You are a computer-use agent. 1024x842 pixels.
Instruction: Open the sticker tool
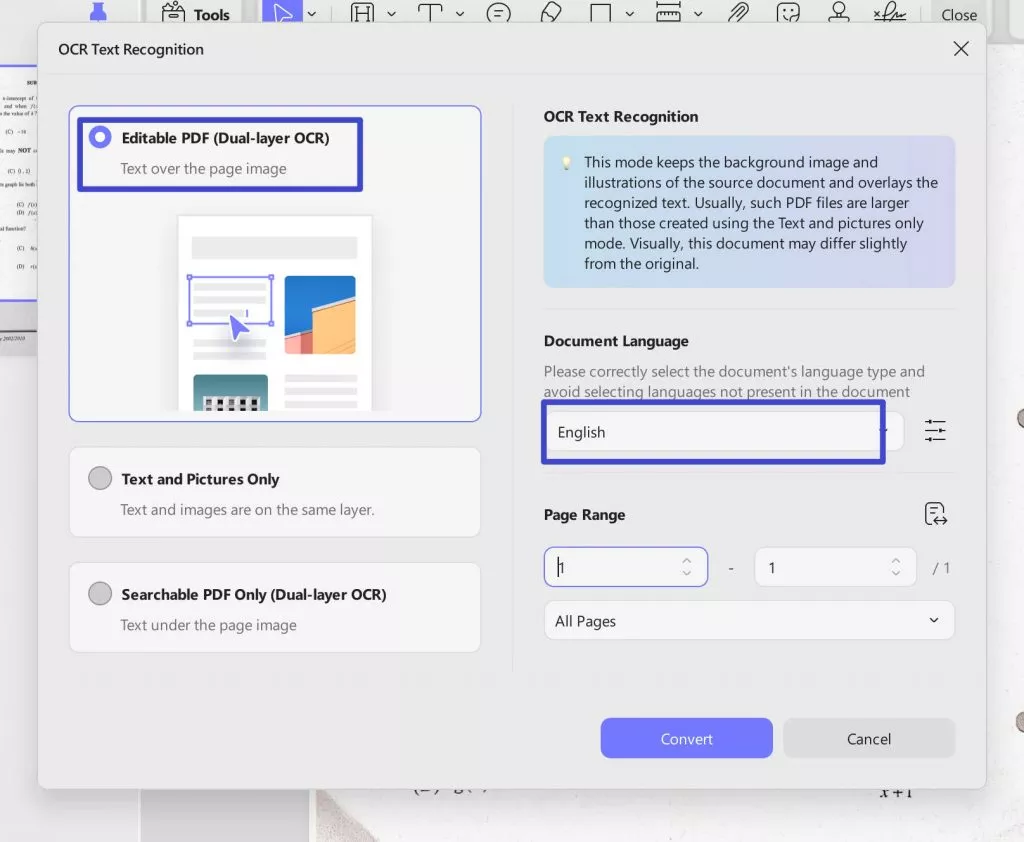coord(789,13)
